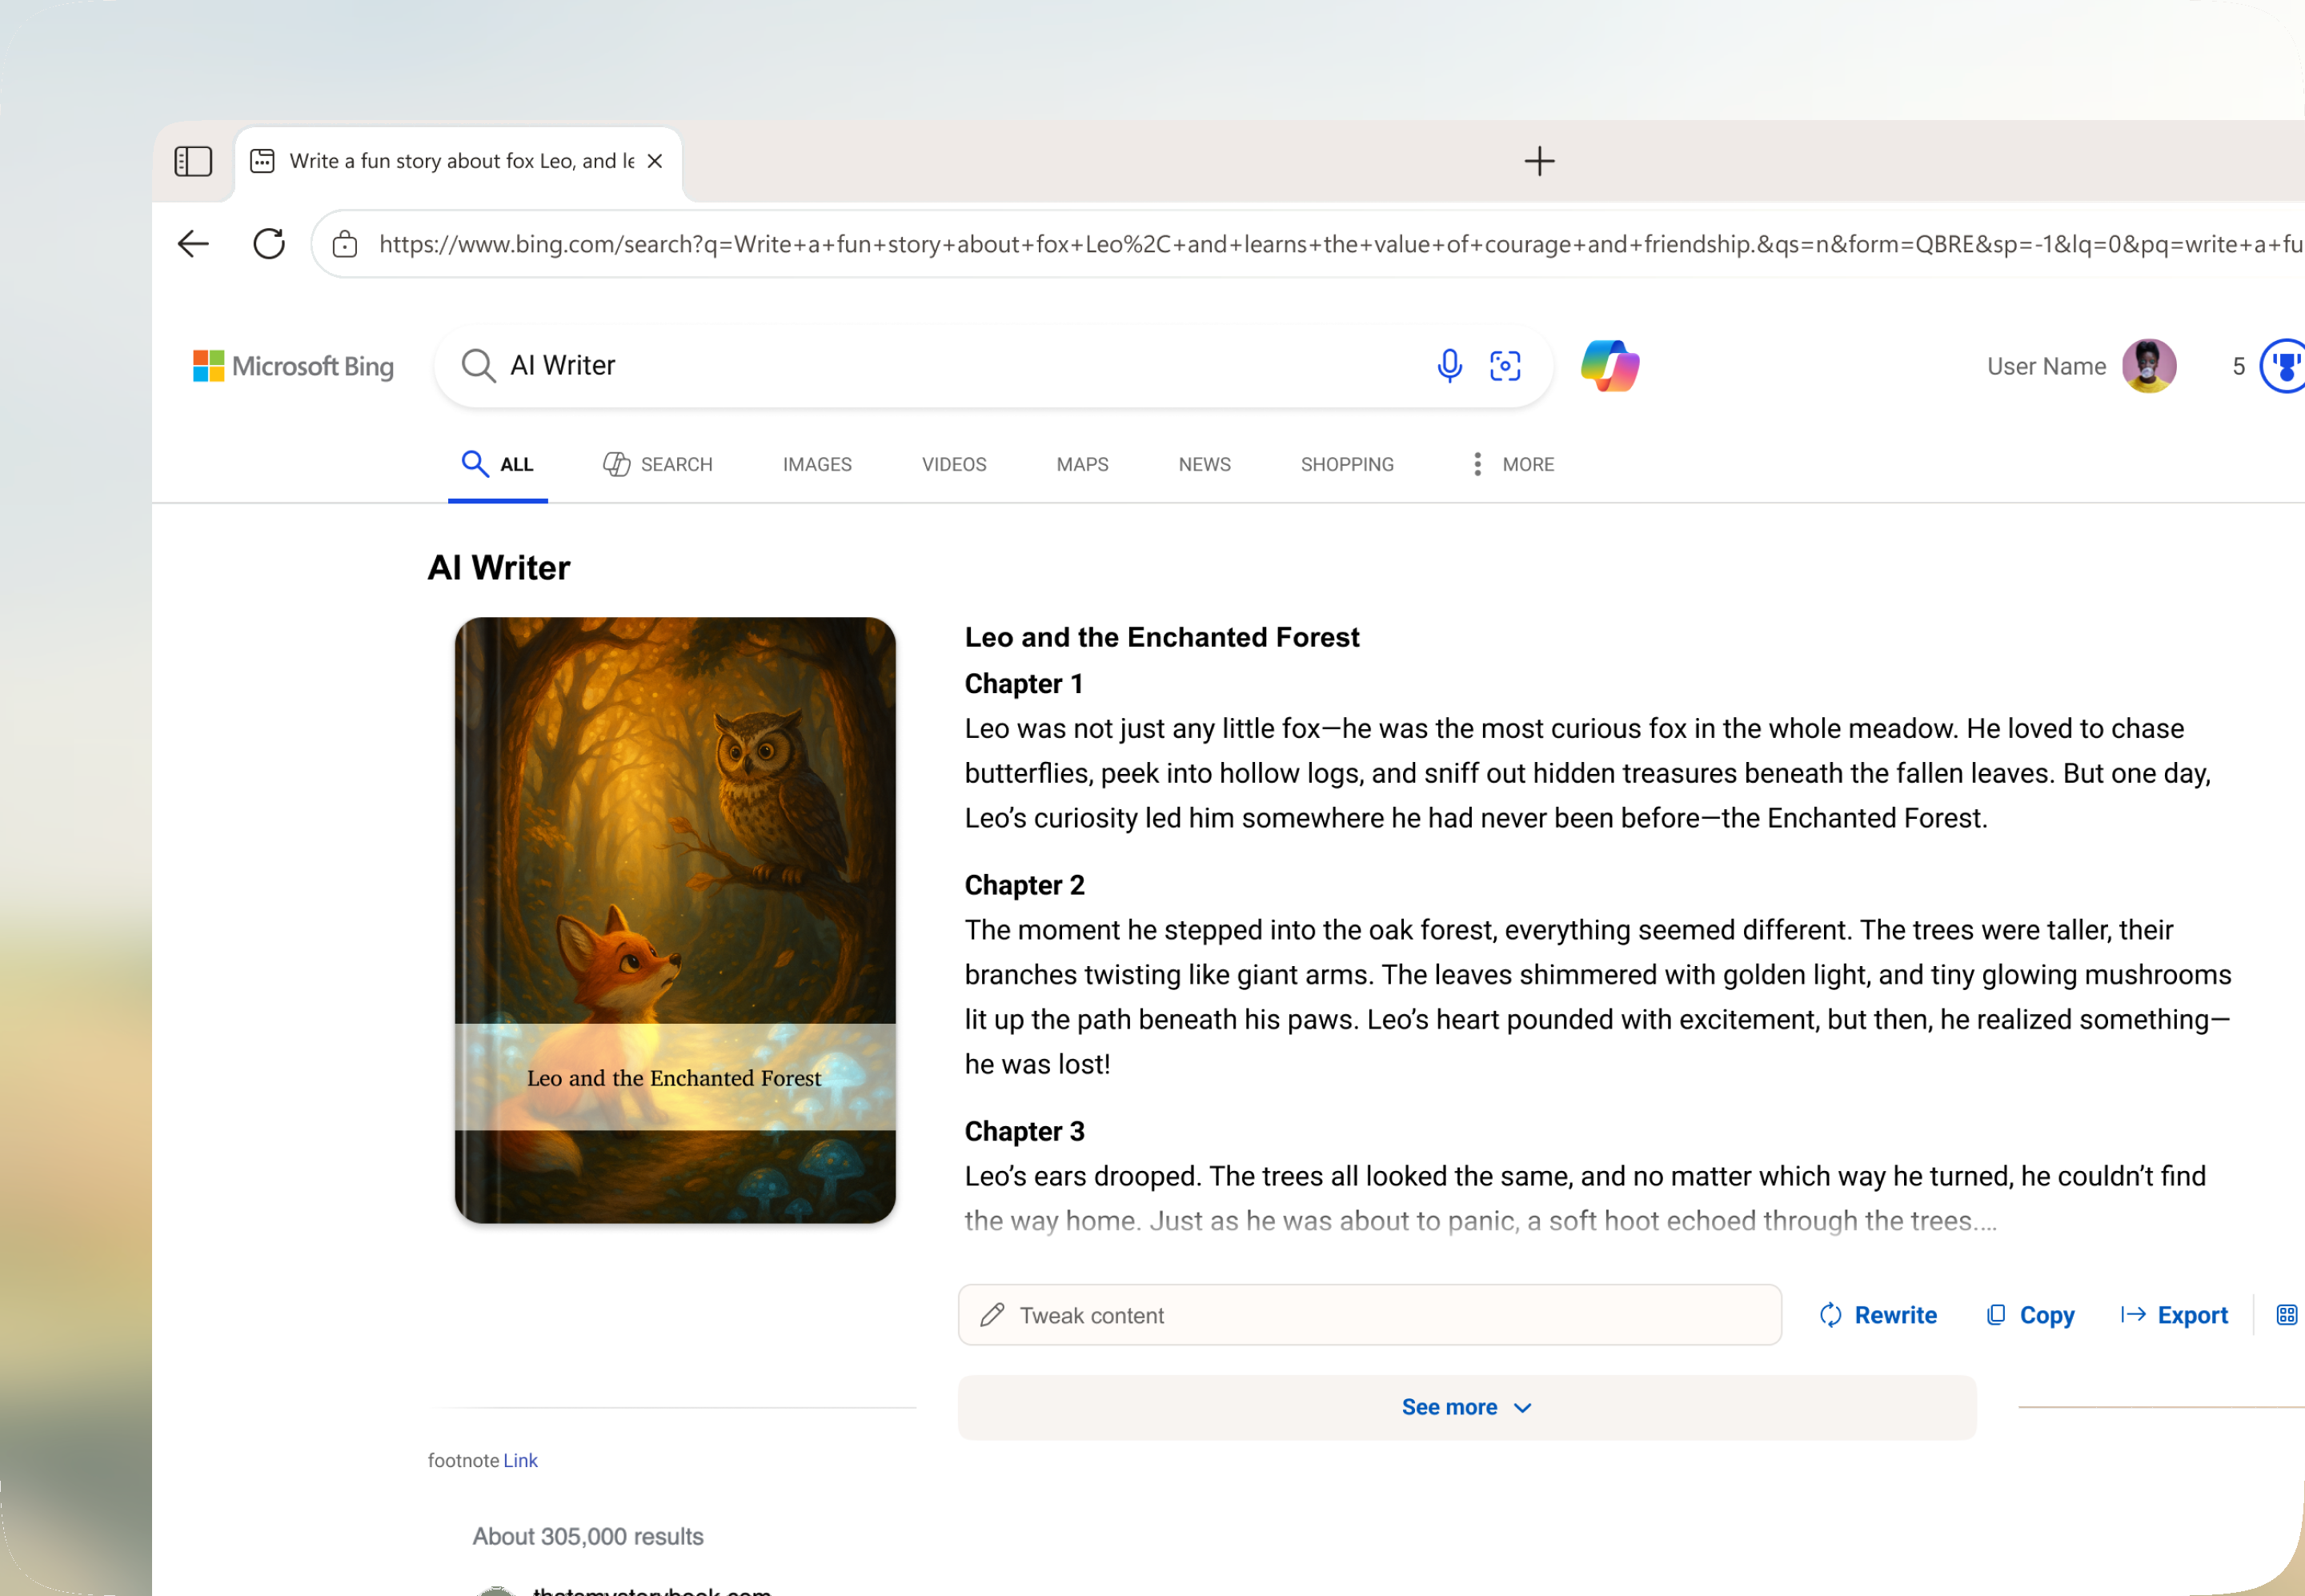Click the 'Chapter 1' heading
Screen dimensions: 2305x1596
1024,684
